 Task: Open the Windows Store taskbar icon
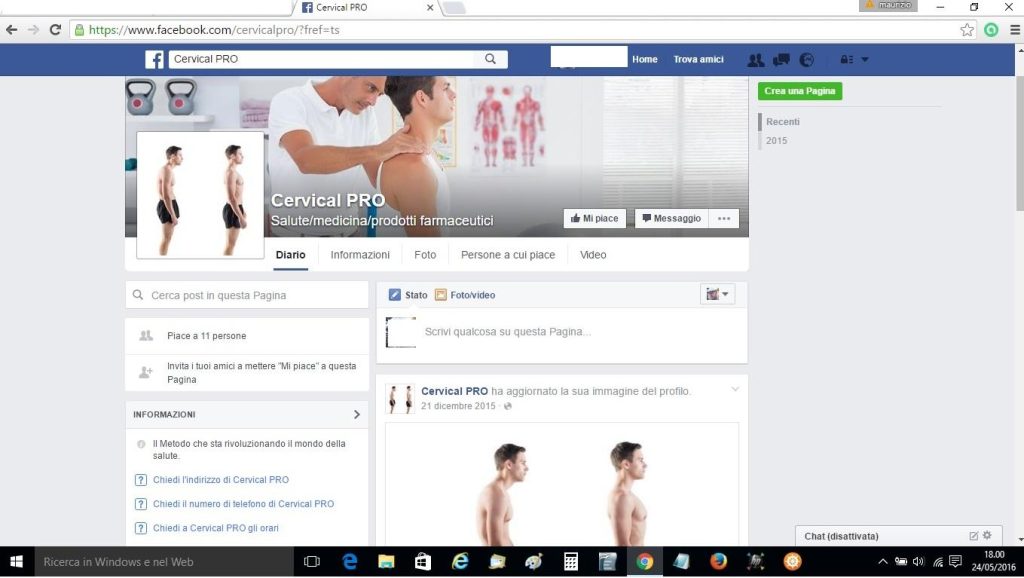[x=423, y=562]
